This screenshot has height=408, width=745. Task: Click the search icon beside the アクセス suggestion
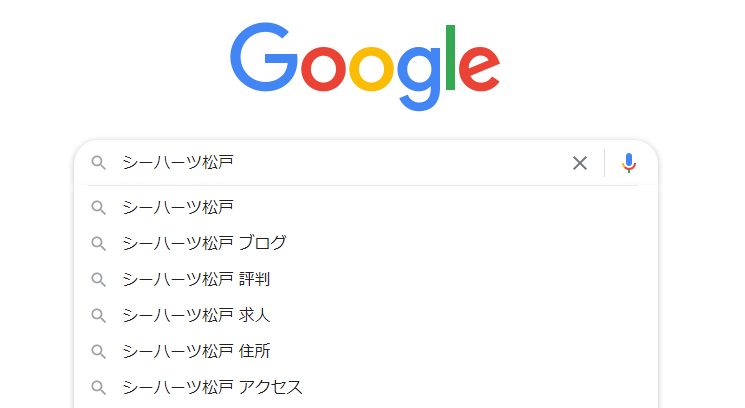(x=99, y=387)
